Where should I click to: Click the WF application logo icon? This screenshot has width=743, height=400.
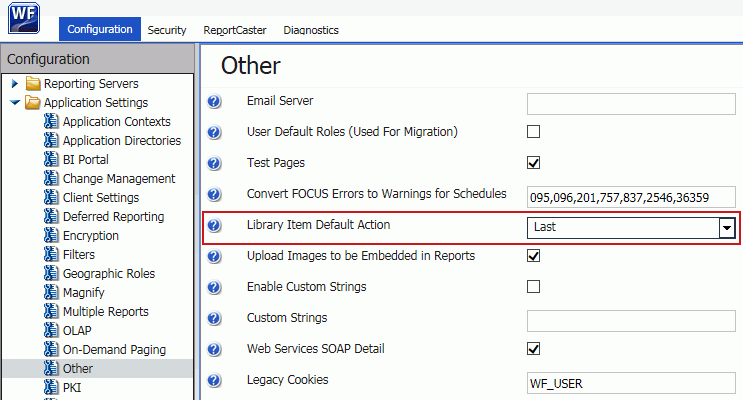24,18
